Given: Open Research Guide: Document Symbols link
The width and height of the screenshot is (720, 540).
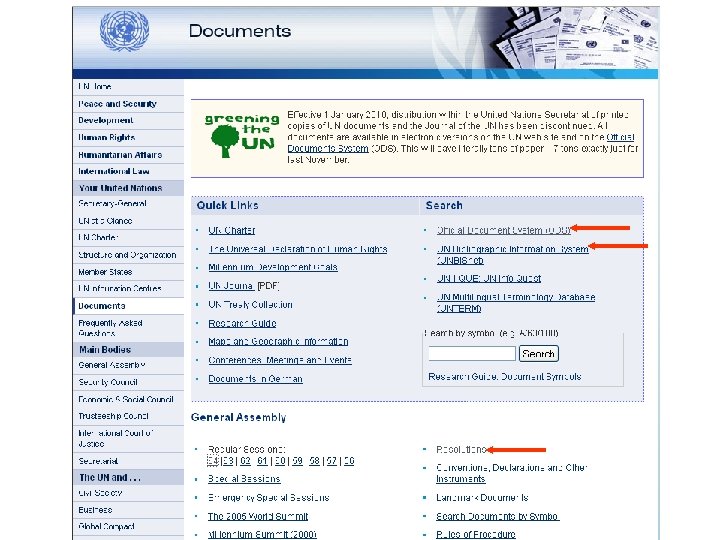Looking at the screenshot, I should point(505,377).
